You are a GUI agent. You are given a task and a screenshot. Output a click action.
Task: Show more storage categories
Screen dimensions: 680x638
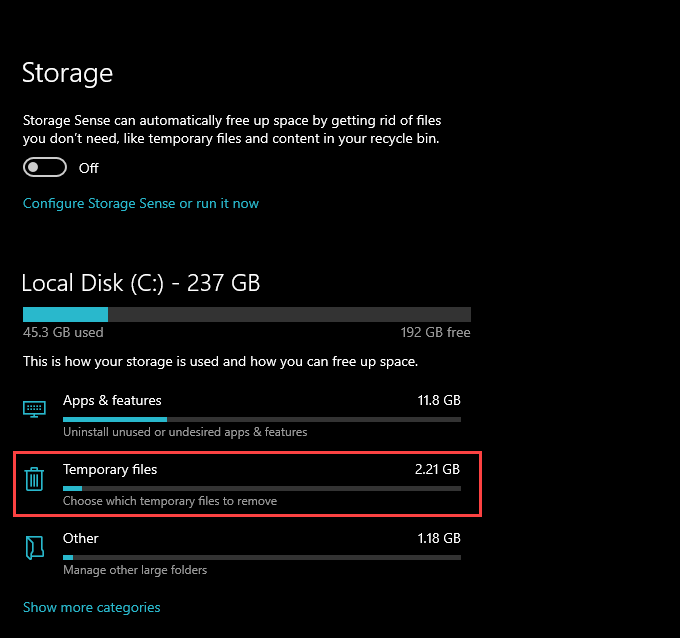91,607
